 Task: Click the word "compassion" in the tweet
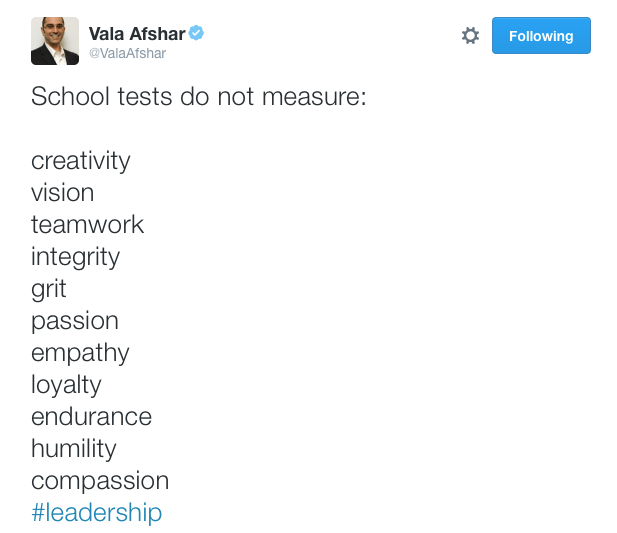pos(100,481)
